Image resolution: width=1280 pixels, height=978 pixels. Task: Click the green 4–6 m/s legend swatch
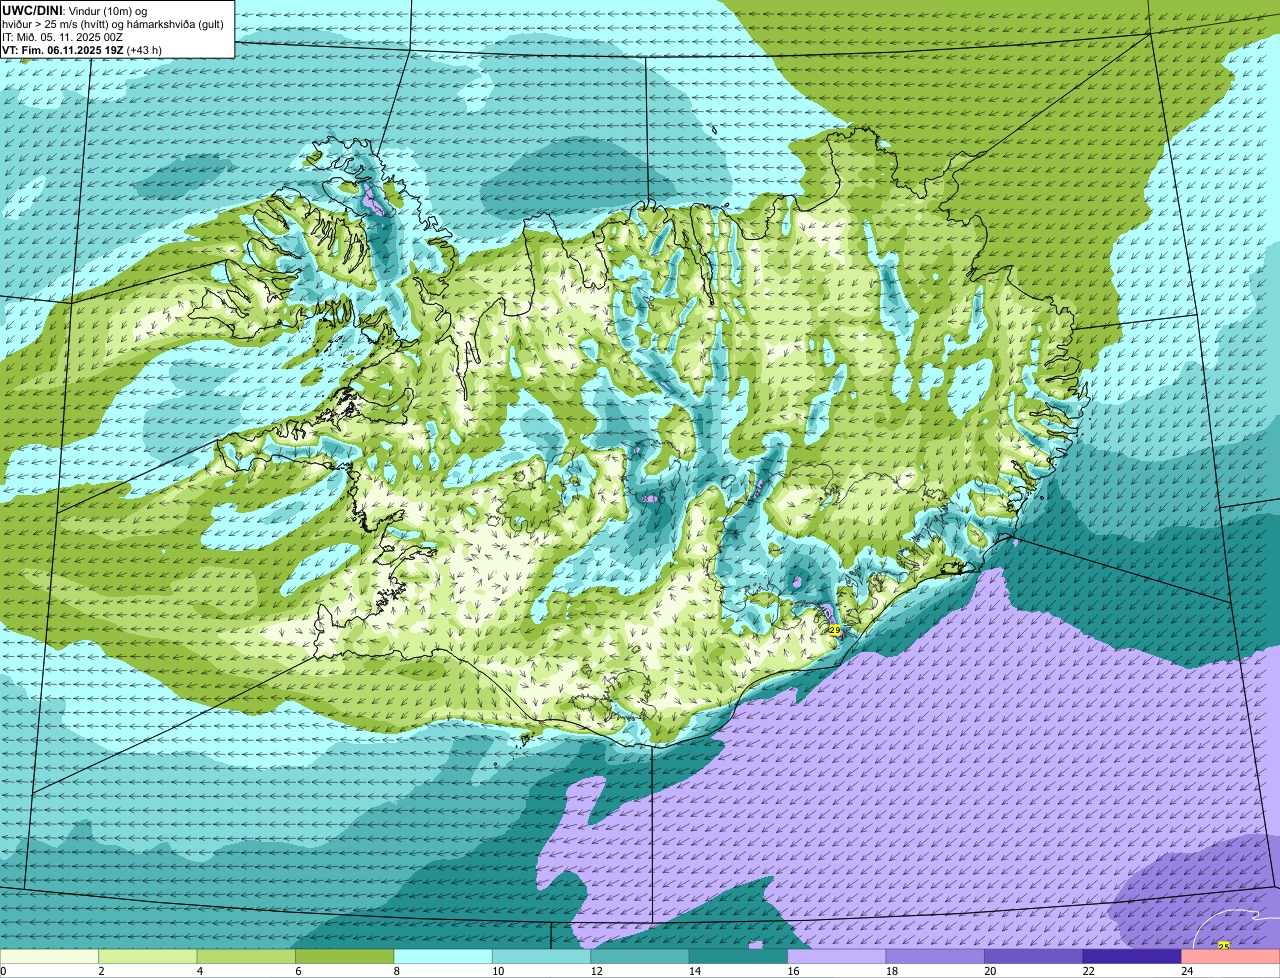coord(246,956)
